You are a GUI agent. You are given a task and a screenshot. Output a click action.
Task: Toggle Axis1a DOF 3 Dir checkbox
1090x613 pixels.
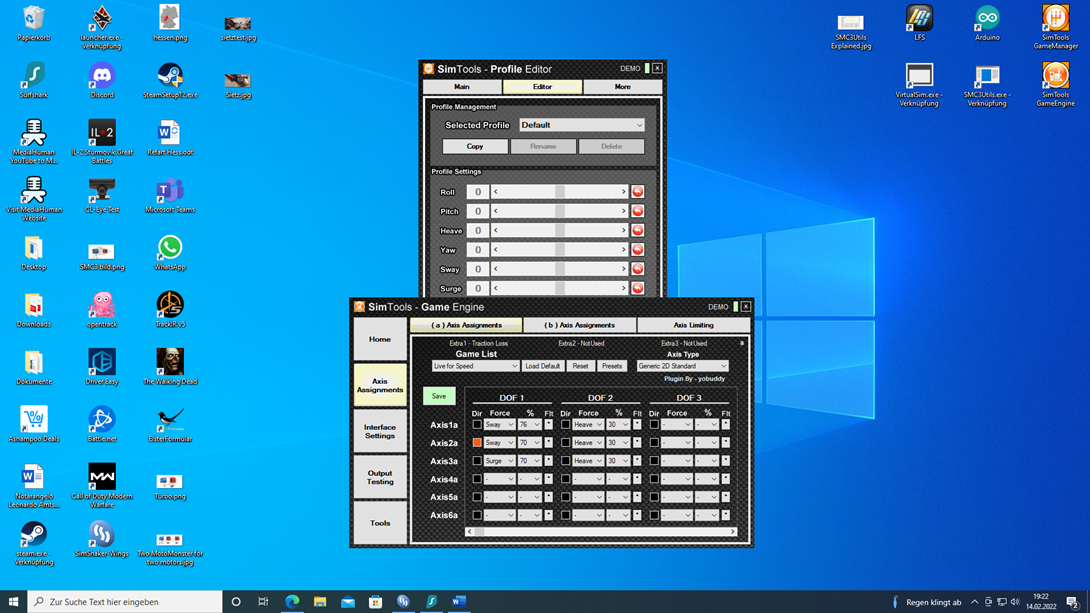[654, 425]
